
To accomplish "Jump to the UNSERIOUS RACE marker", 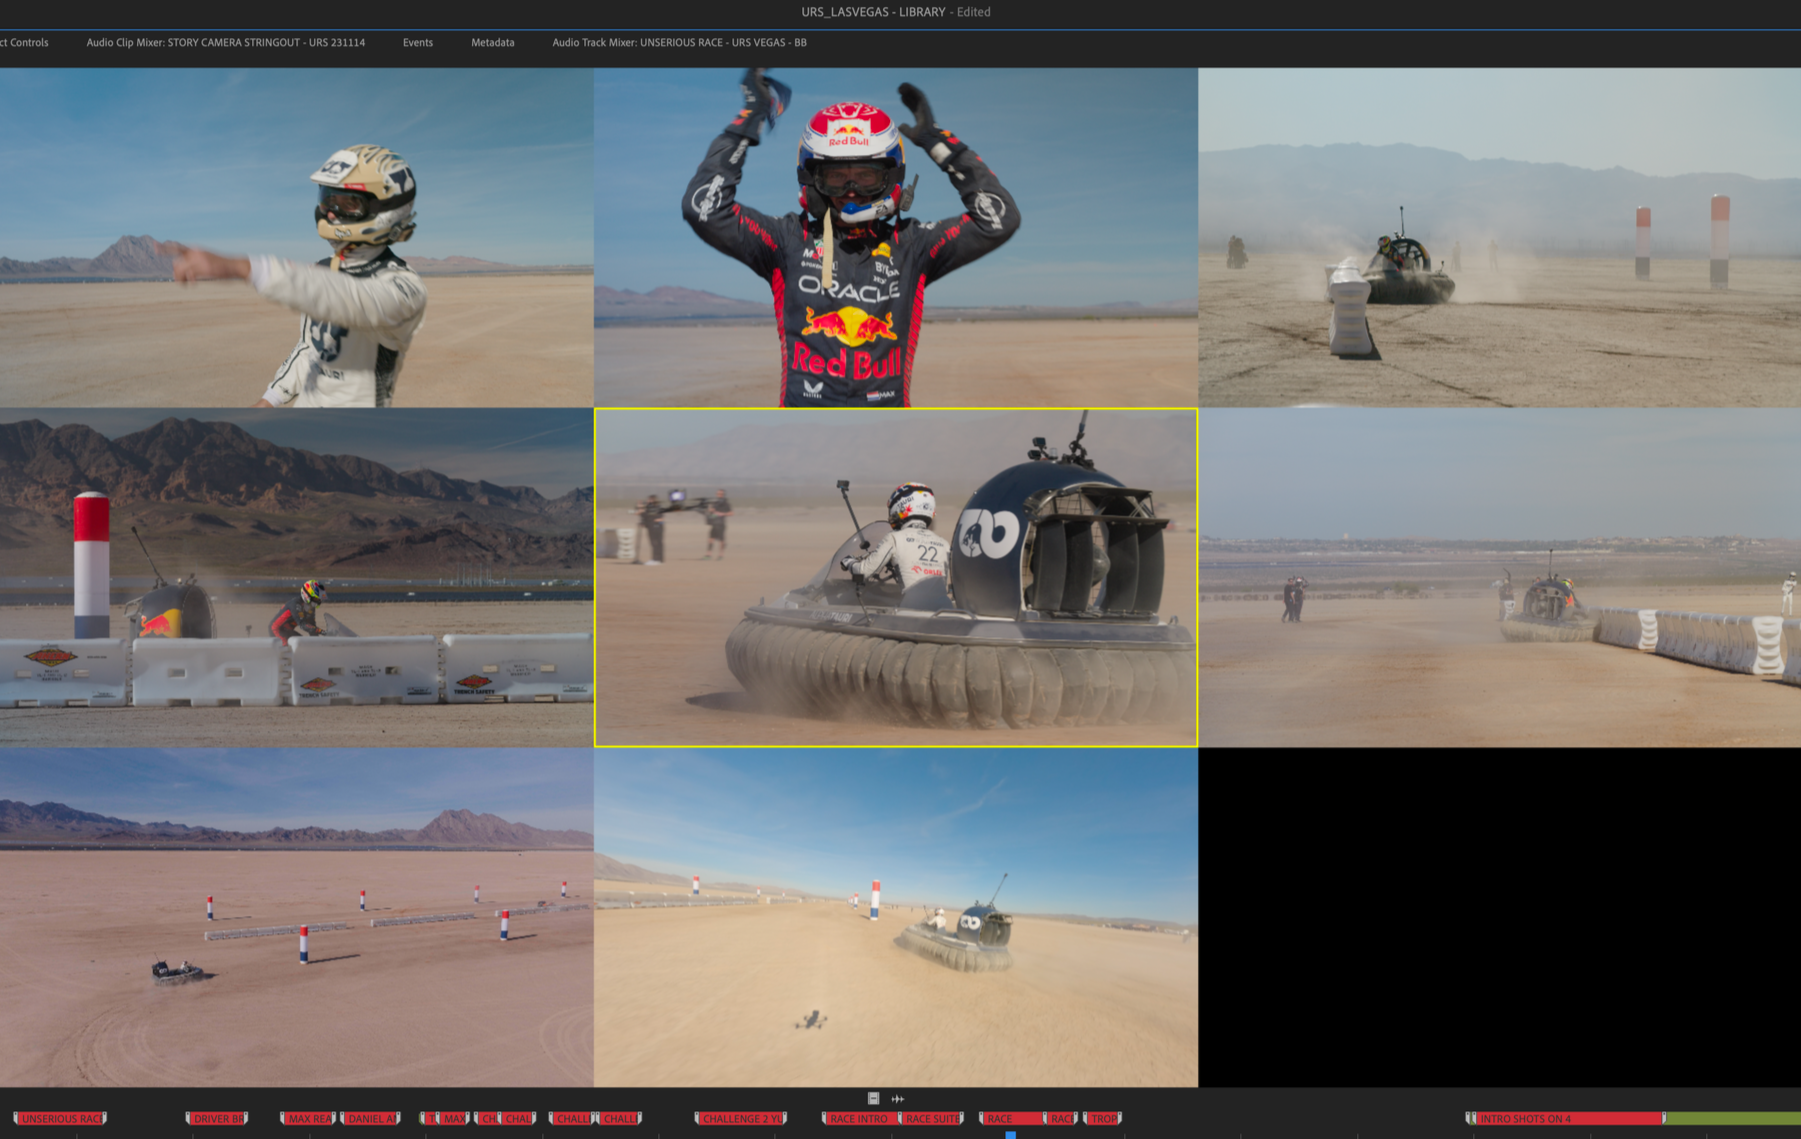I will [60, 1118].
